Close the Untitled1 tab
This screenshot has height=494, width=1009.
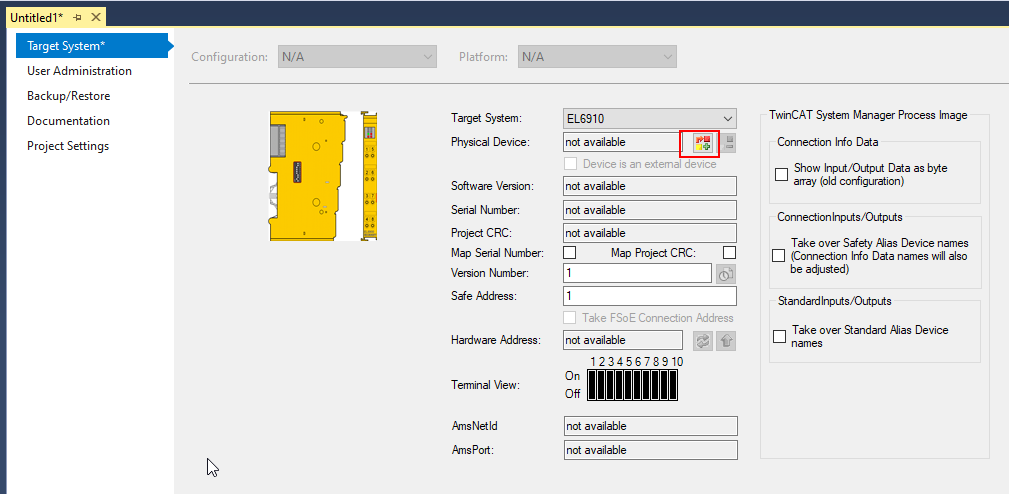(95, 17)
